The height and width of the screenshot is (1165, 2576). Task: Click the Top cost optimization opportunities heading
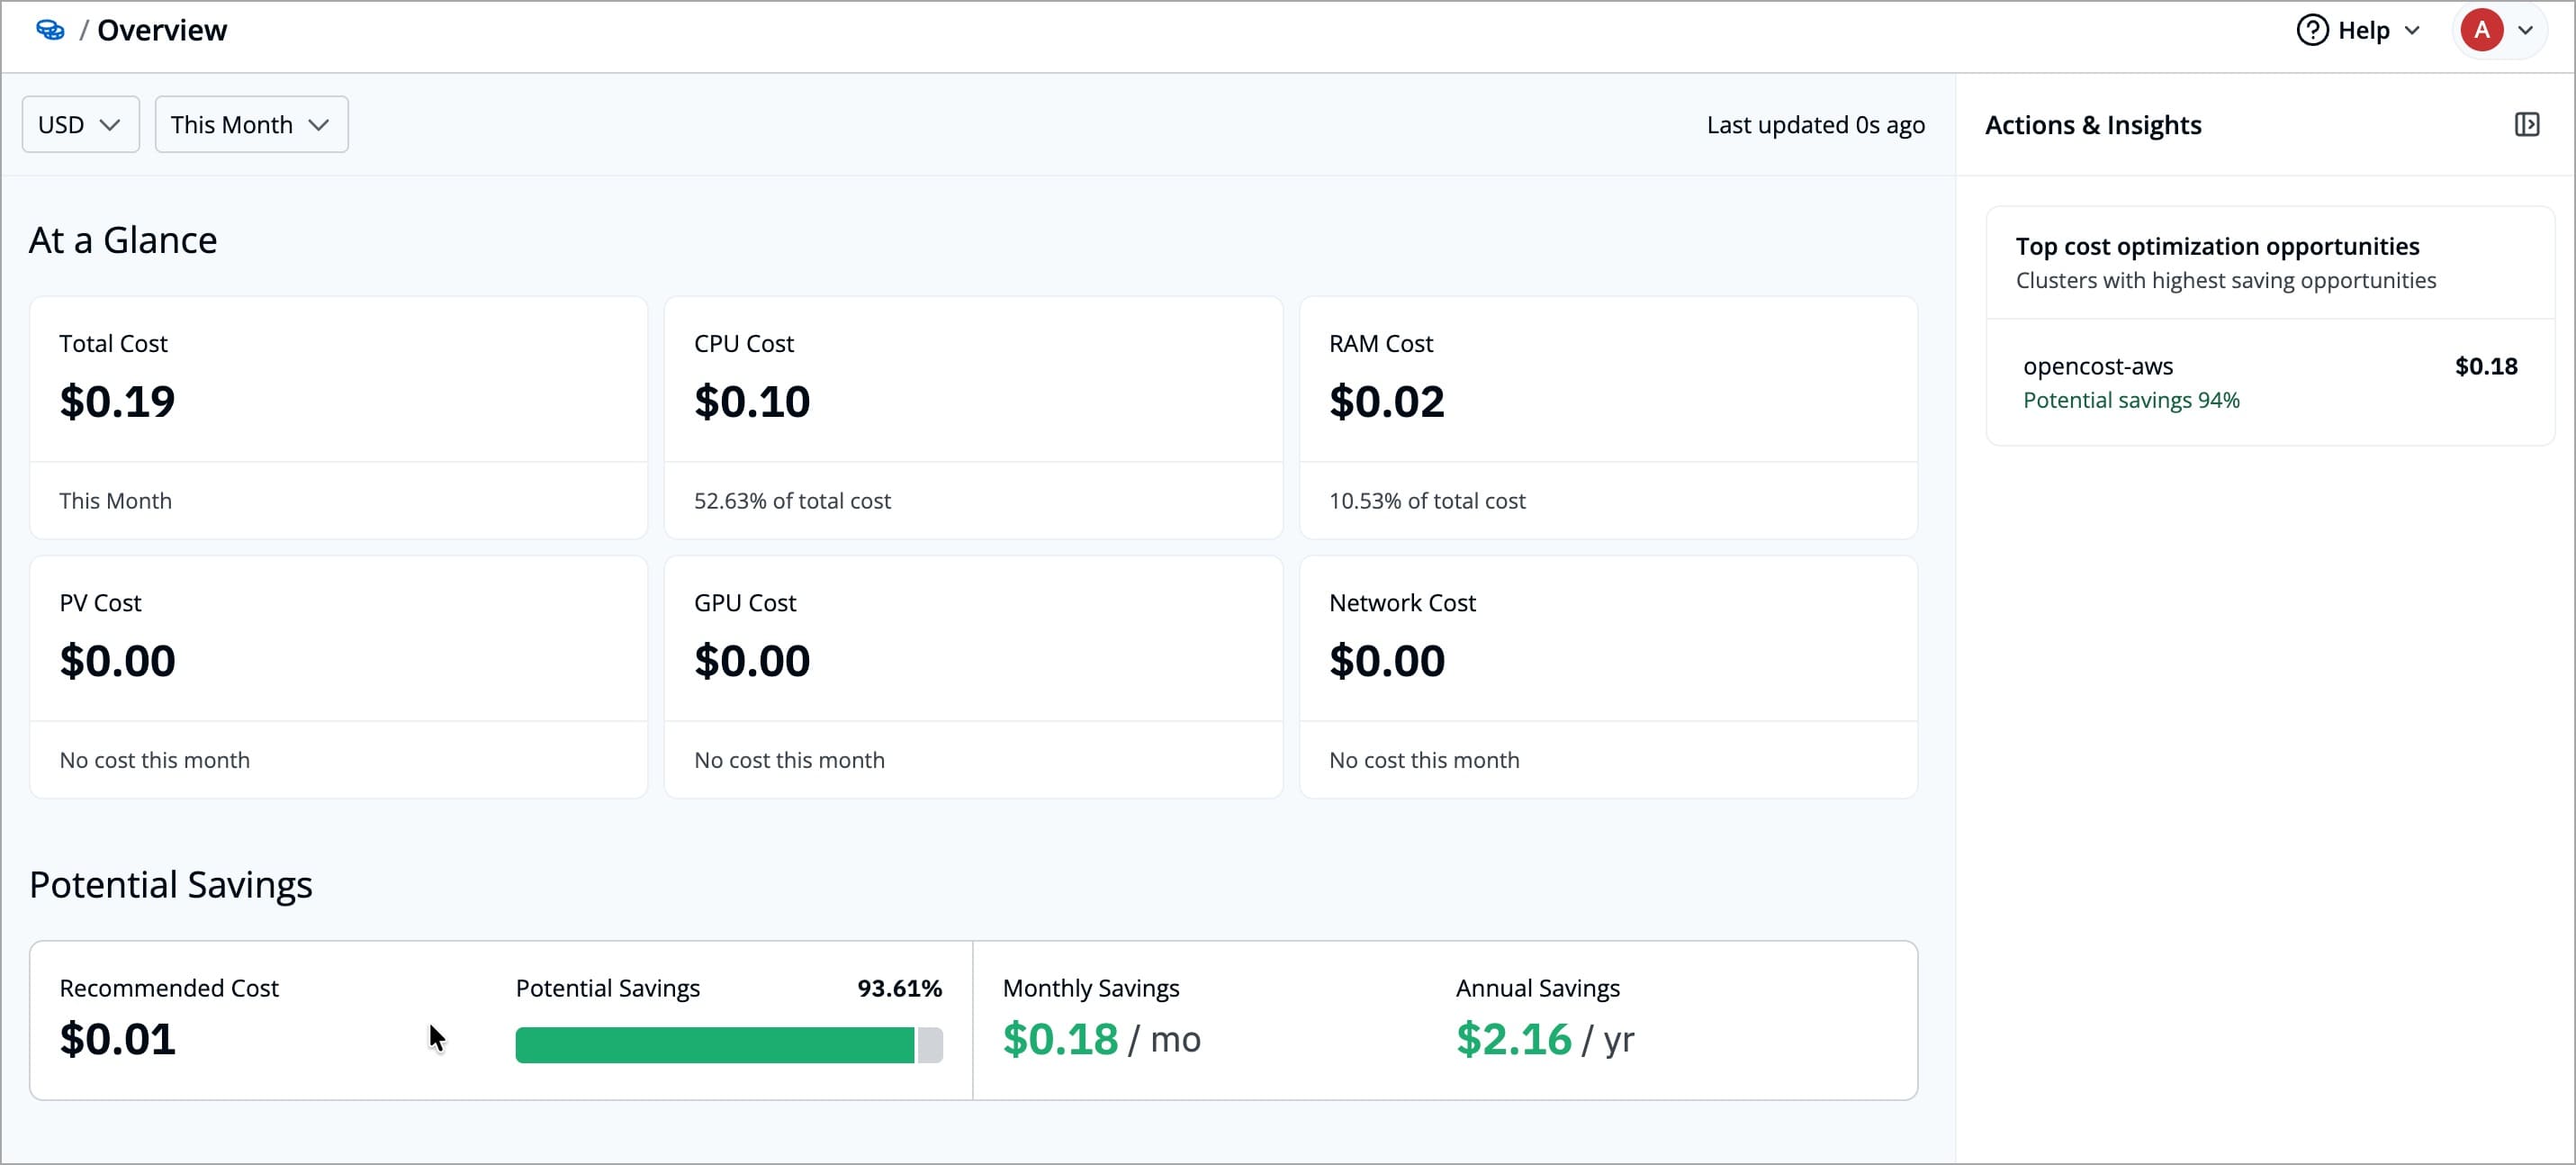point(2216,246)
